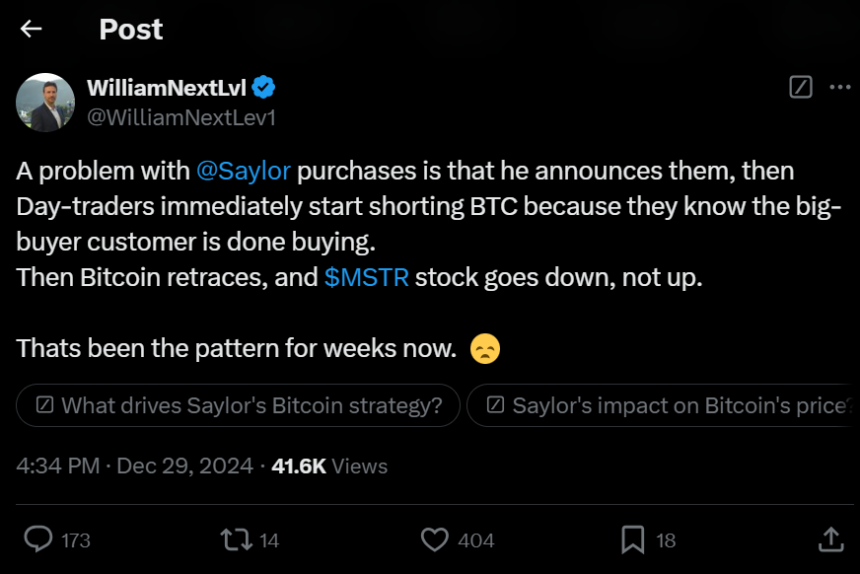Open the @Saylor mention link
The width and height of the screenshot is (860, 574).
pos(243,171)
